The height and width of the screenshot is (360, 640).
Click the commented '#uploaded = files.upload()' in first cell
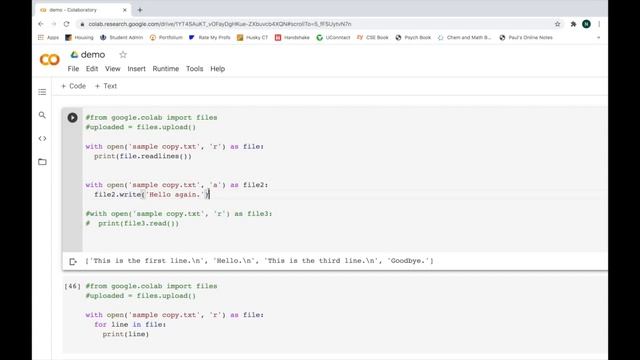[x=141, y=127]
